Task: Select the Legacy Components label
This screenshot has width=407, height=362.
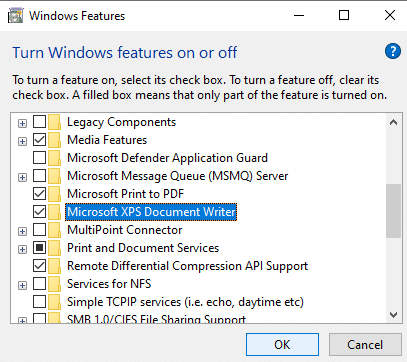Action: coord(121,122)
